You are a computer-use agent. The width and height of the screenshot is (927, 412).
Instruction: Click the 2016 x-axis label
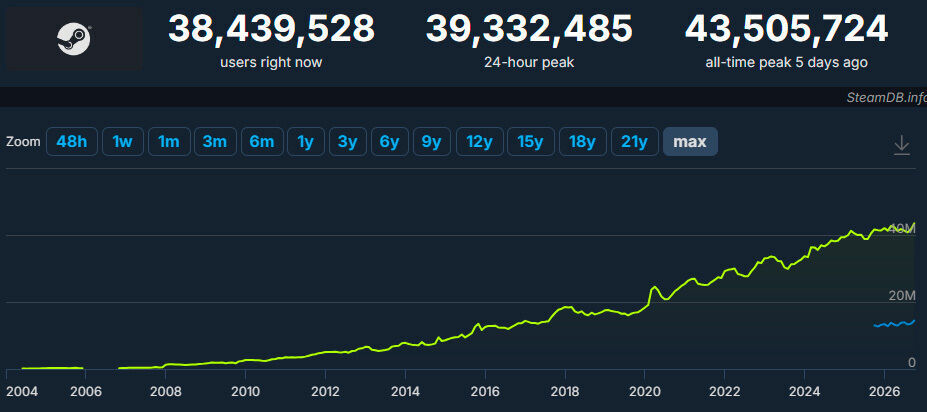click(485, 391)
